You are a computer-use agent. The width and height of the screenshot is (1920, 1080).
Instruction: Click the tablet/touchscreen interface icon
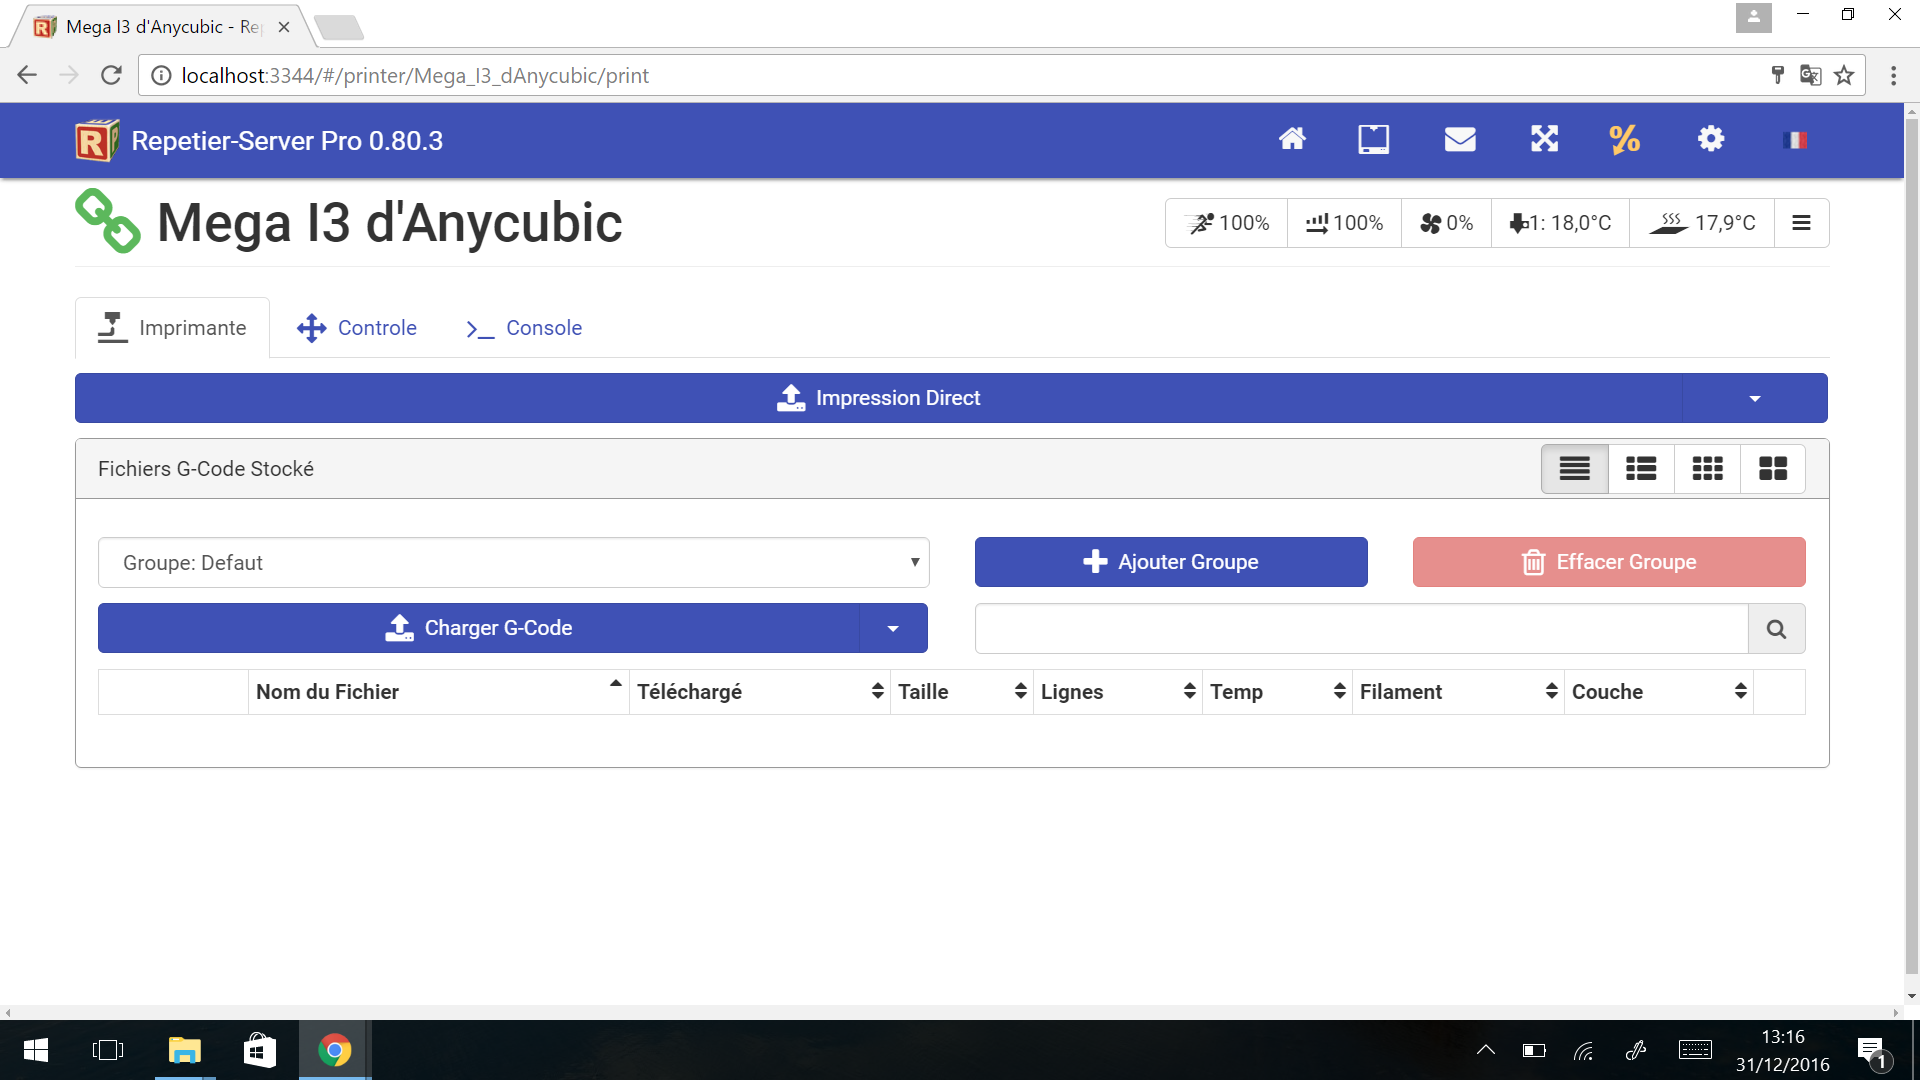(1374, 139)
